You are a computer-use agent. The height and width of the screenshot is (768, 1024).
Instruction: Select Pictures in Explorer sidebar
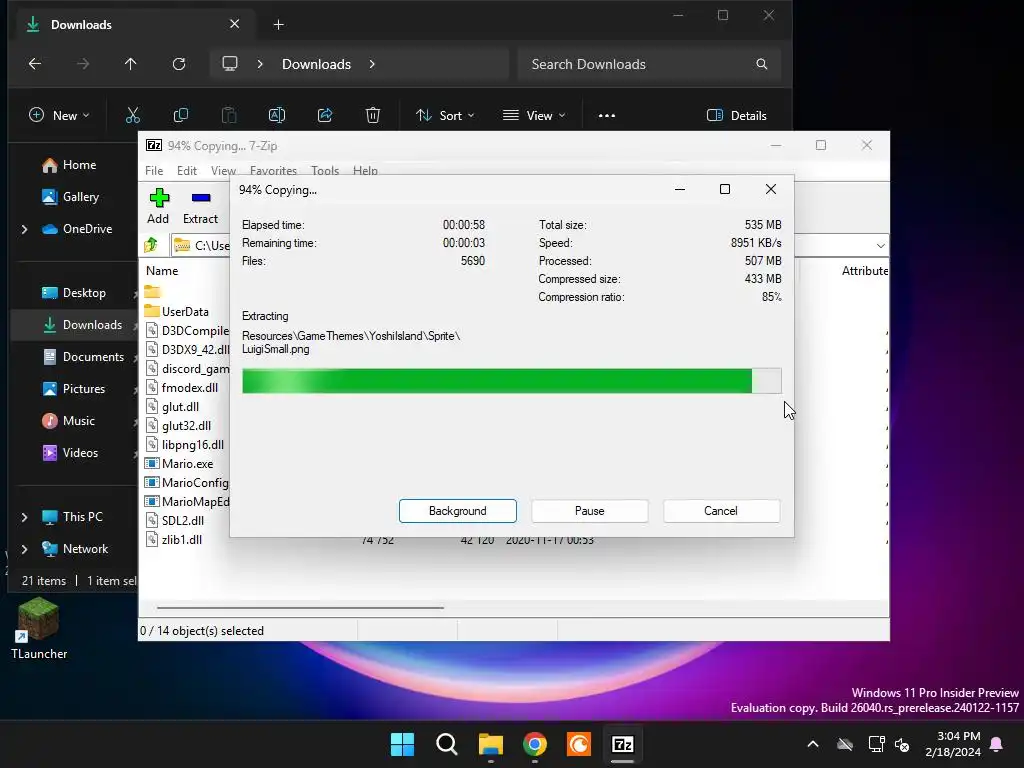73,389
